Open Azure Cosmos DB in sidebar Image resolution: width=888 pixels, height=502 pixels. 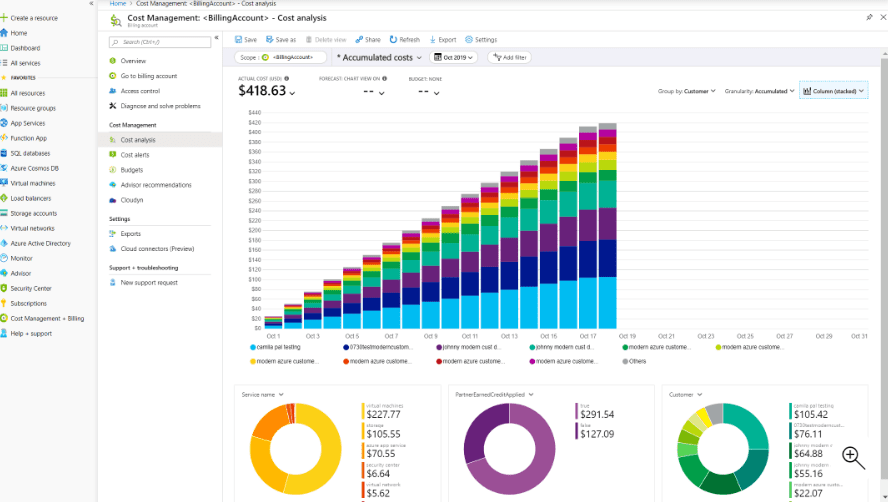coord(34,168)
